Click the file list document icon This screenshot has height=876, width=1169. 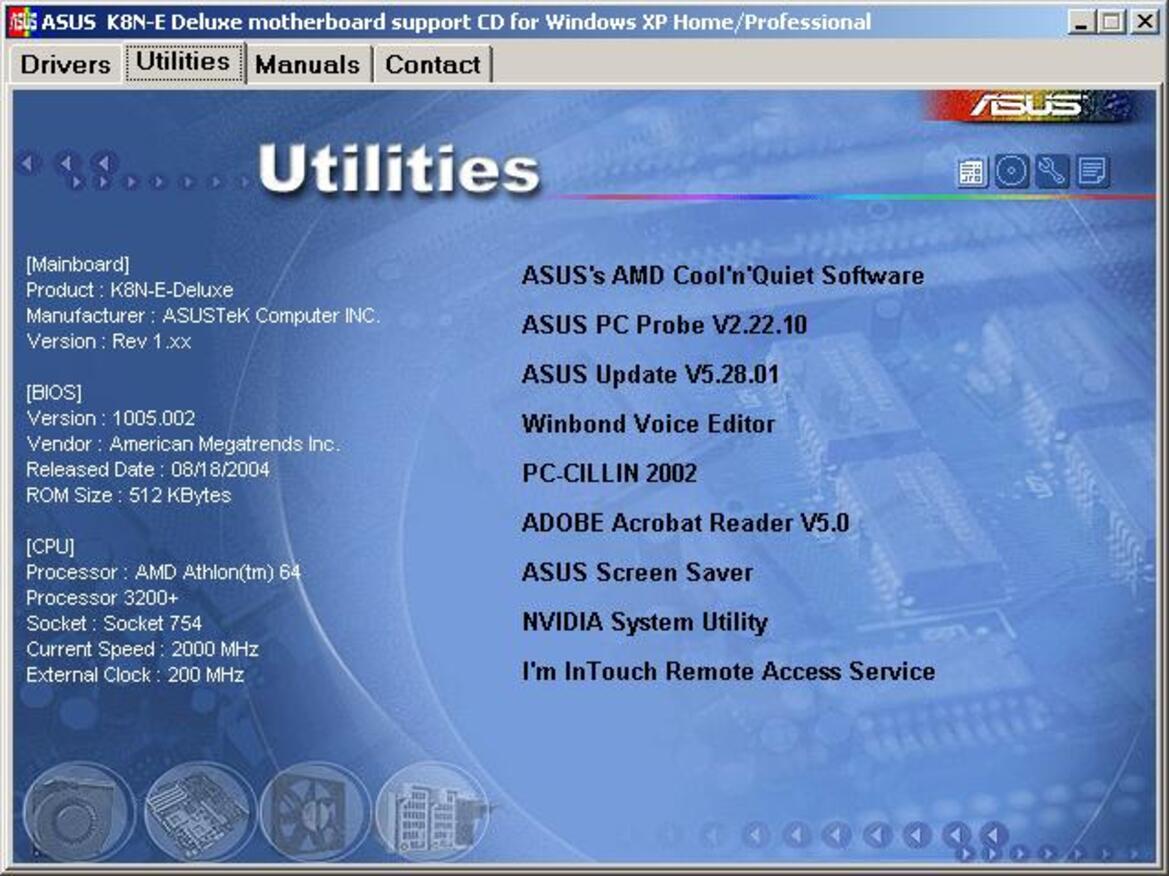click(1092, 171)
